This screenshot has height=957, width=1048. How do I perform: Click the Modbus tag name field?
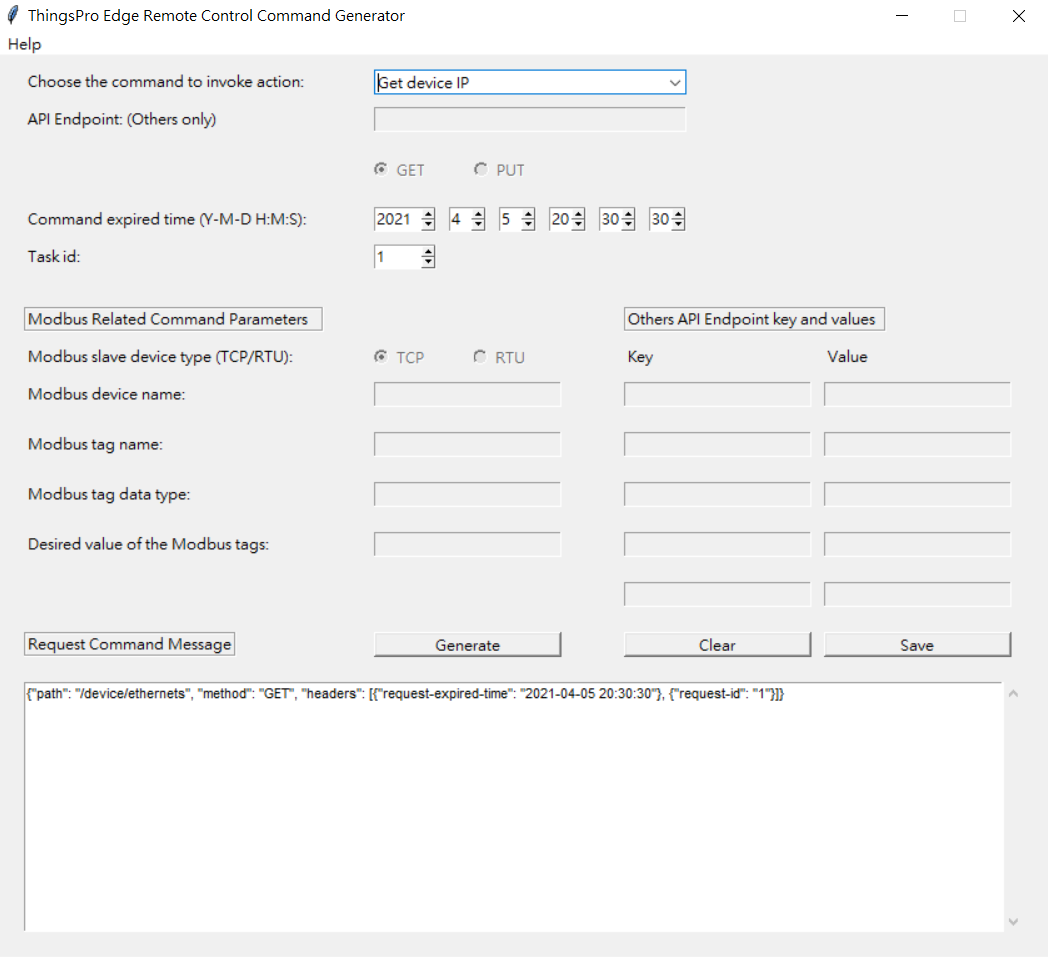tap(467, 444)
